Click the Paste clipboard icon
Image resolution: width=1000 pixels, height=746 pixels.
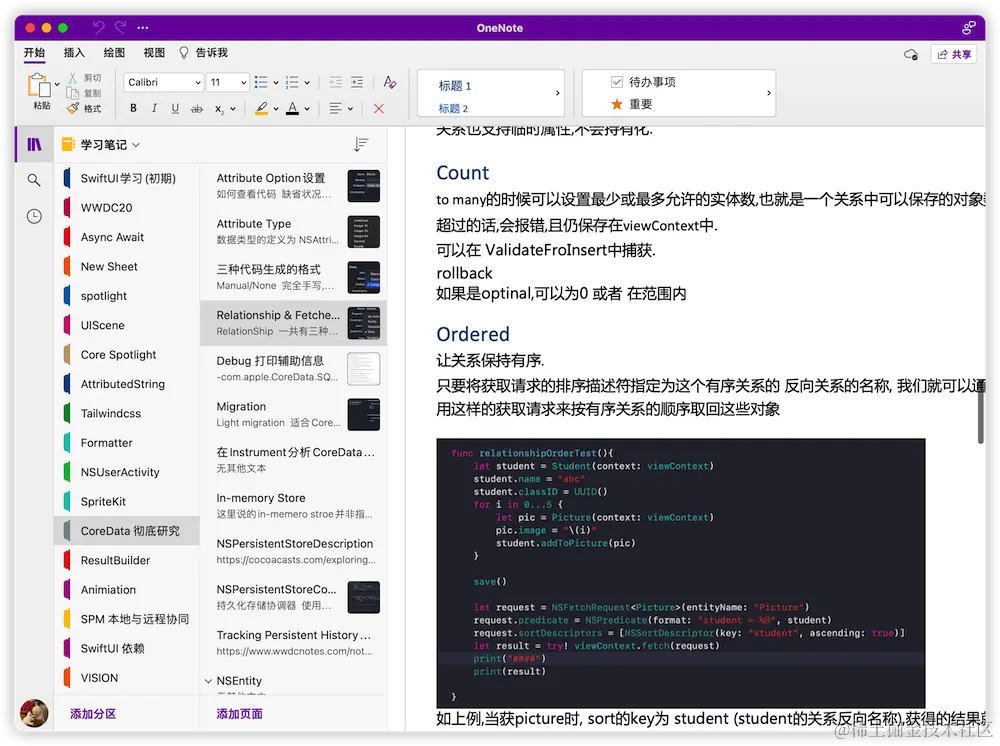[38, 85]
